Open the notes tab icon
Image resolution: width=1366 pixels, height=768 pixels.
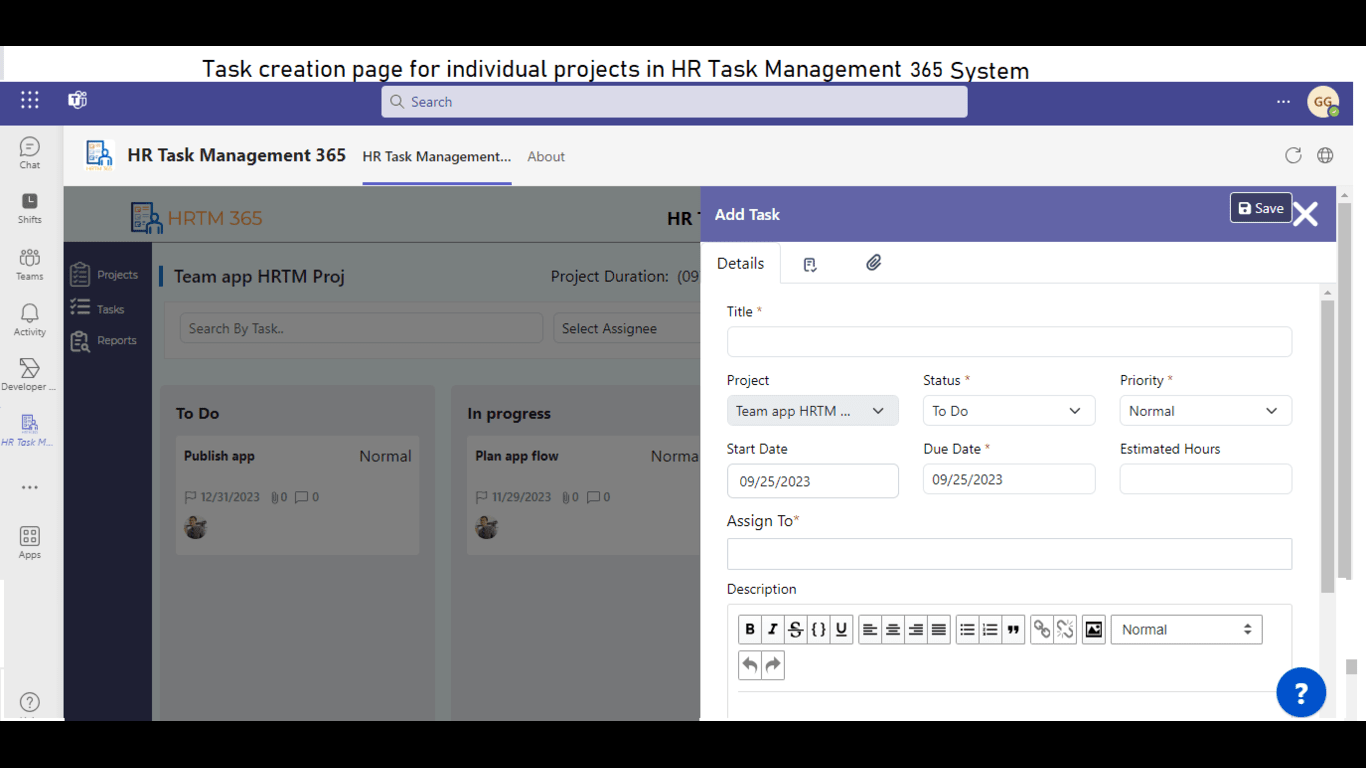point(810,264)
